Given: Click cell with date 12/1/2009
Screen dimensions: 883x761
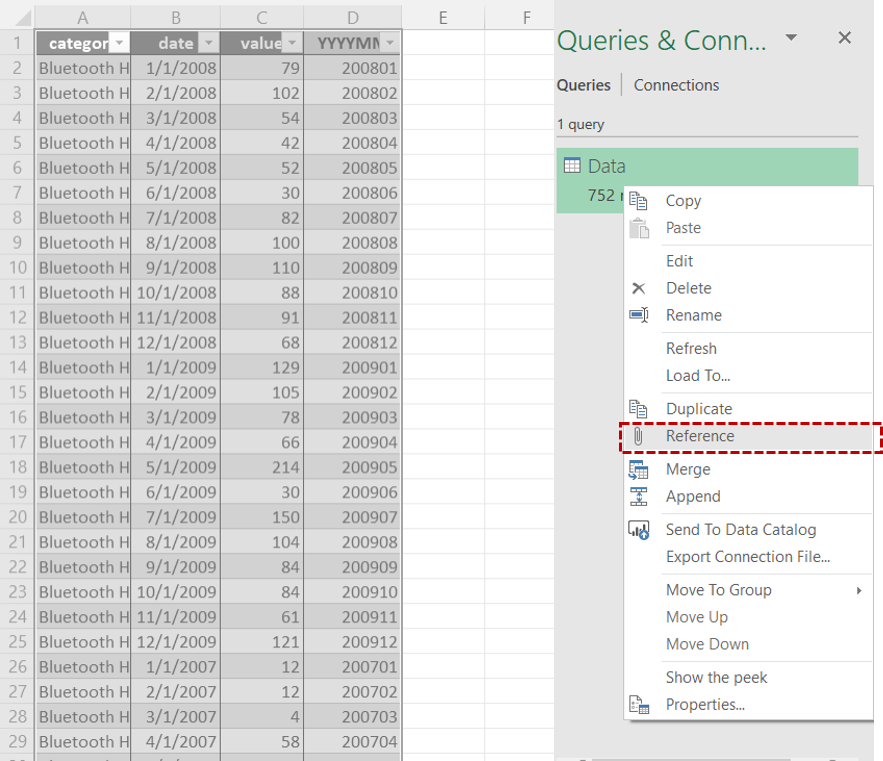Looking at the screenshot, I should [x=176, y=642].
